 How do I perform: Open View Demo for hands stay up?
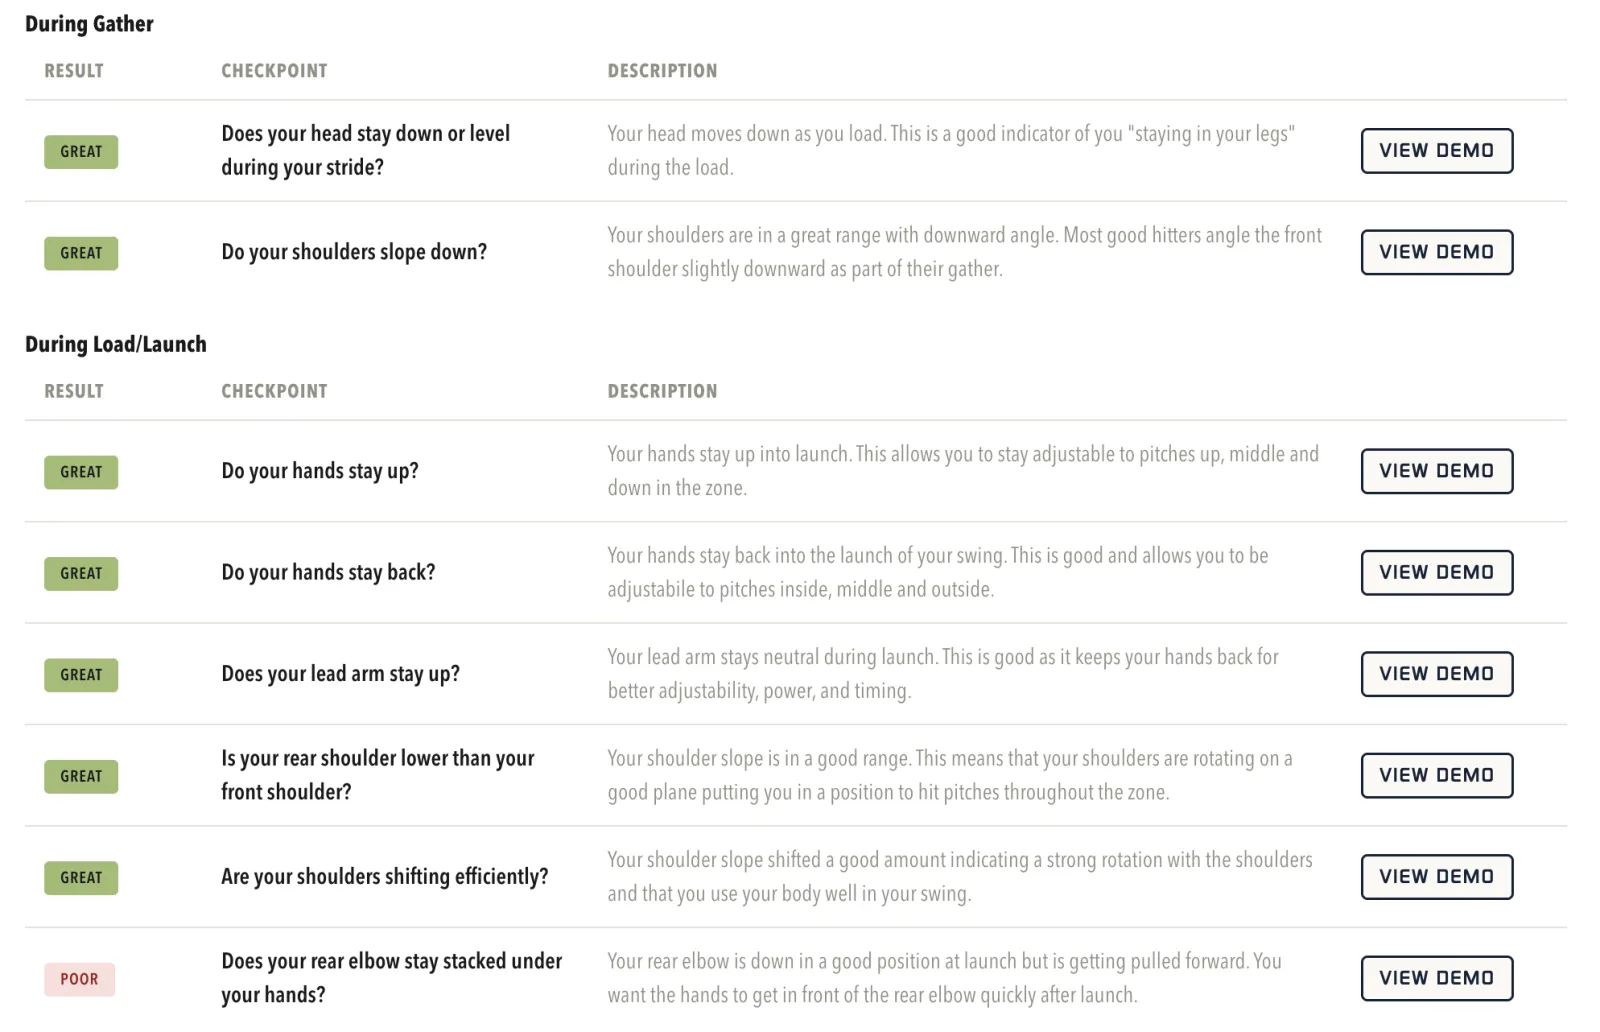coord(1436,471)
